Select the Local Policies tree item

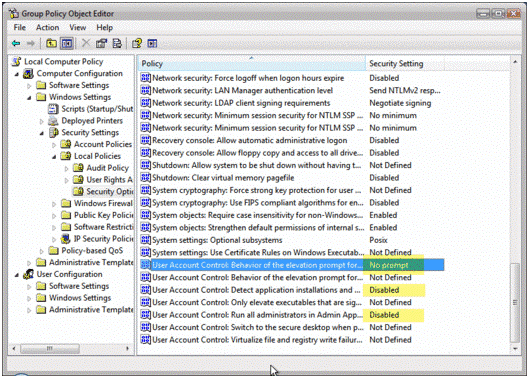[97, 156]
